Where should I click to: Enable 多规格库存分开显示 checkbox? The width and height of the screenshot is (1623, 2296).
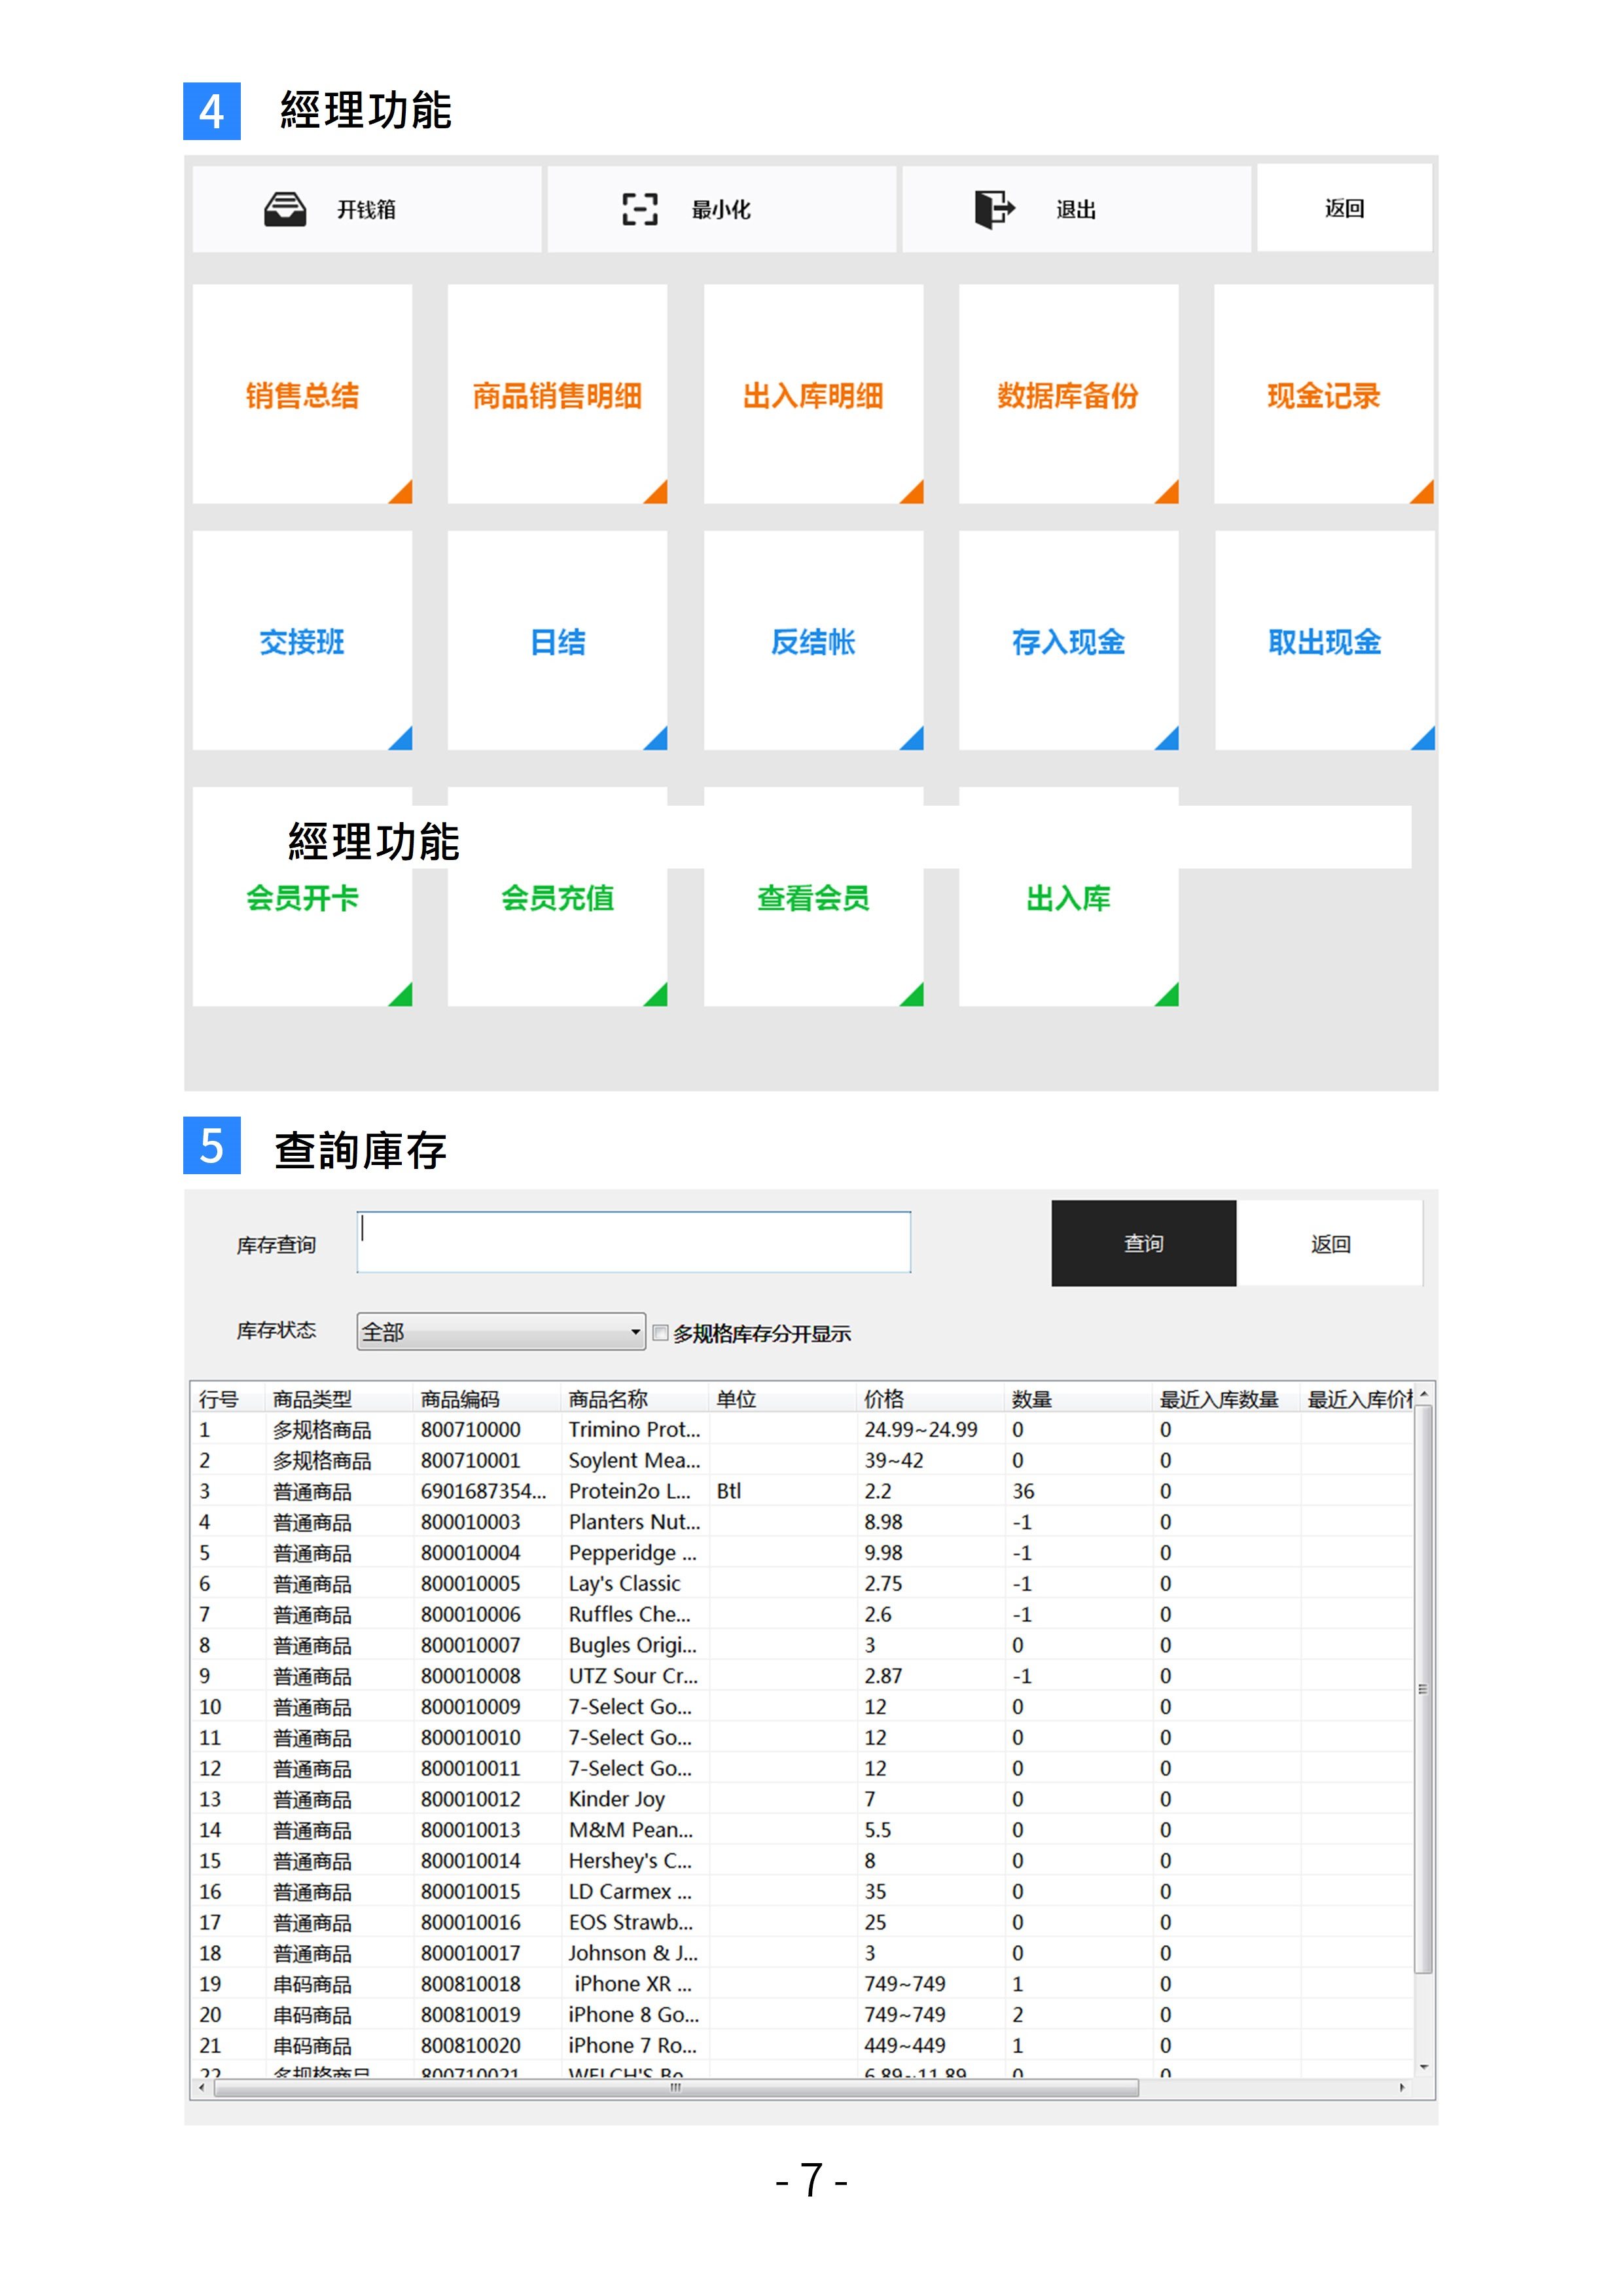click(660, 1332)
